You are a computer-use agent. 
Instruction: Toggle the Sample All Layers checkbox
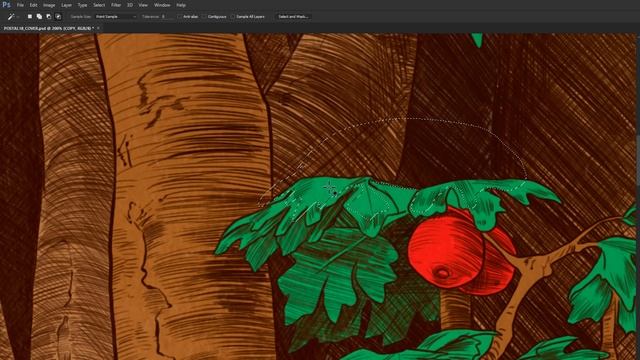point(233,17)
